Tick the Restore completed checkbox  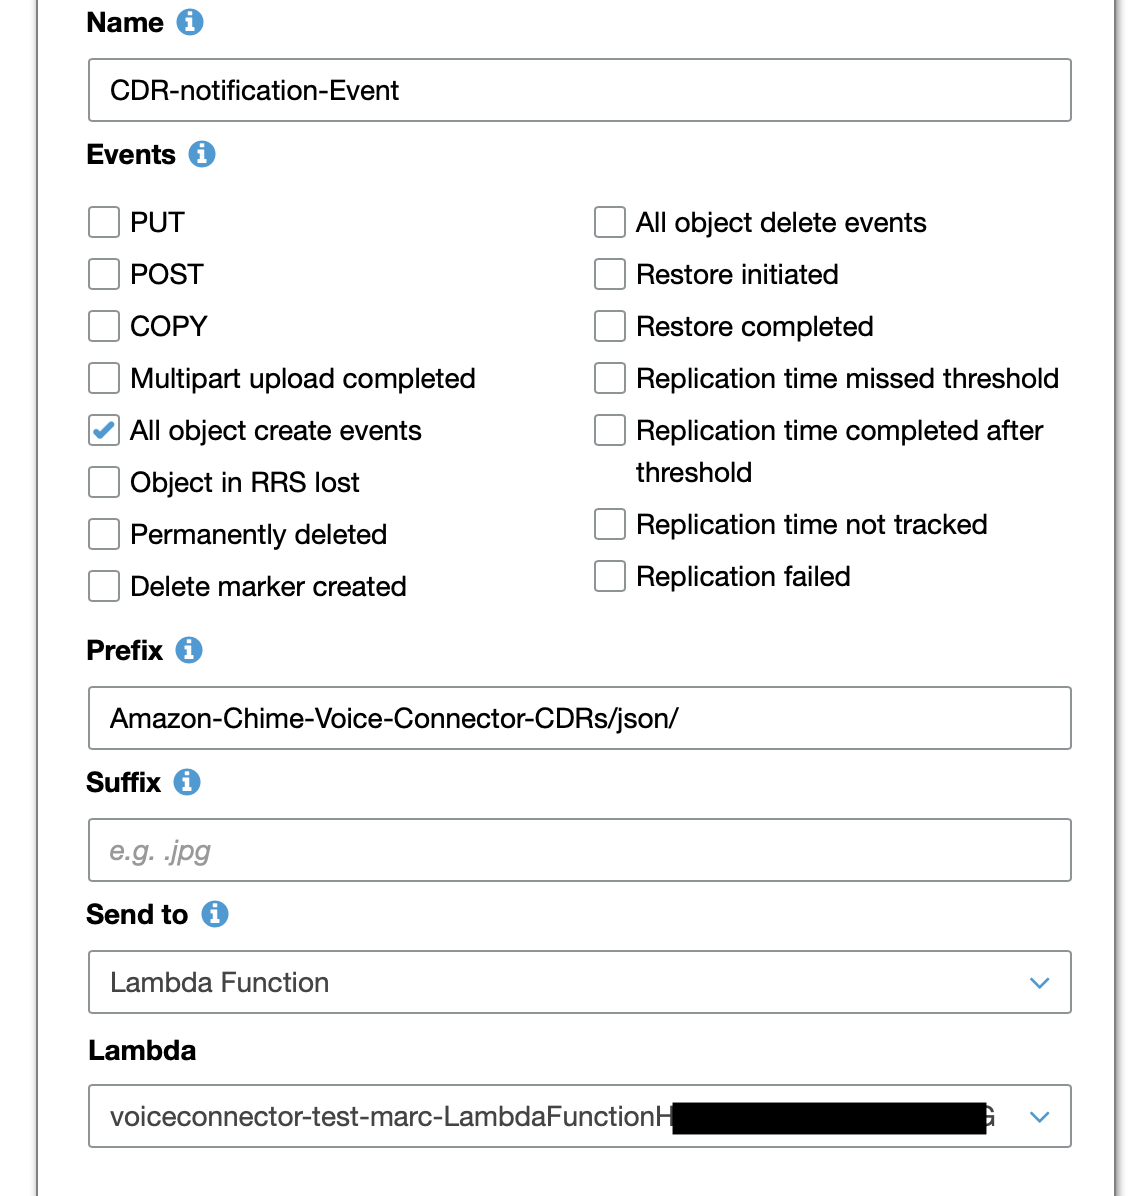point(610,326)
